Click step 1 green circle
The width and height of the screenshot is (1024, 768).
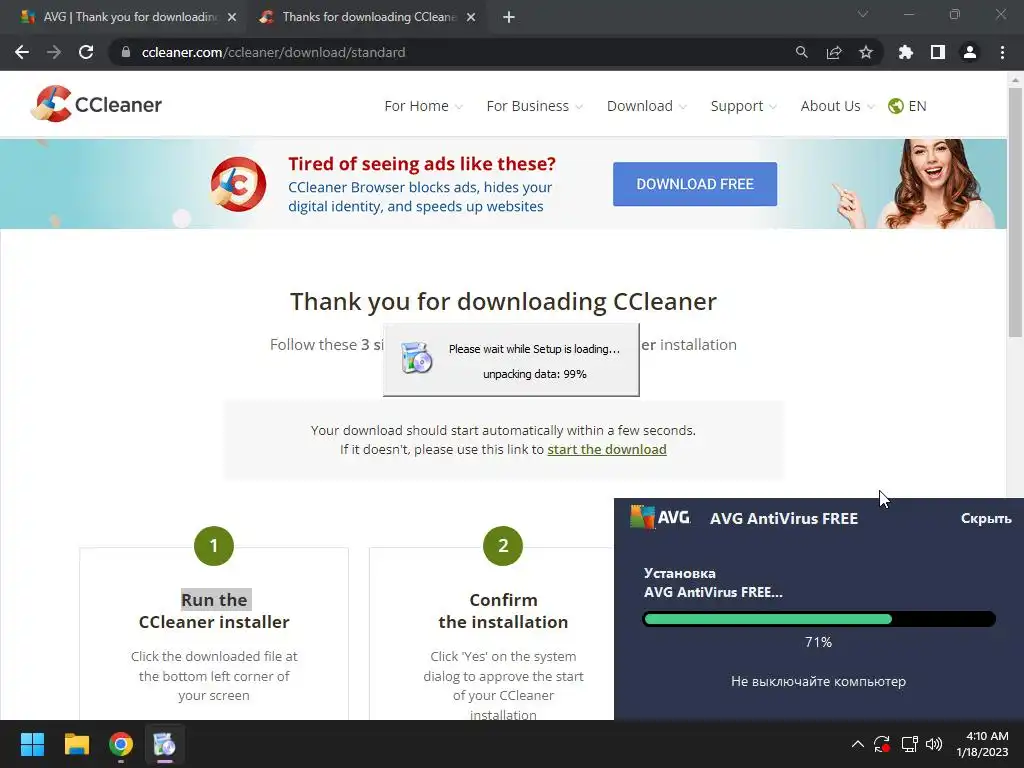[214, 546]
